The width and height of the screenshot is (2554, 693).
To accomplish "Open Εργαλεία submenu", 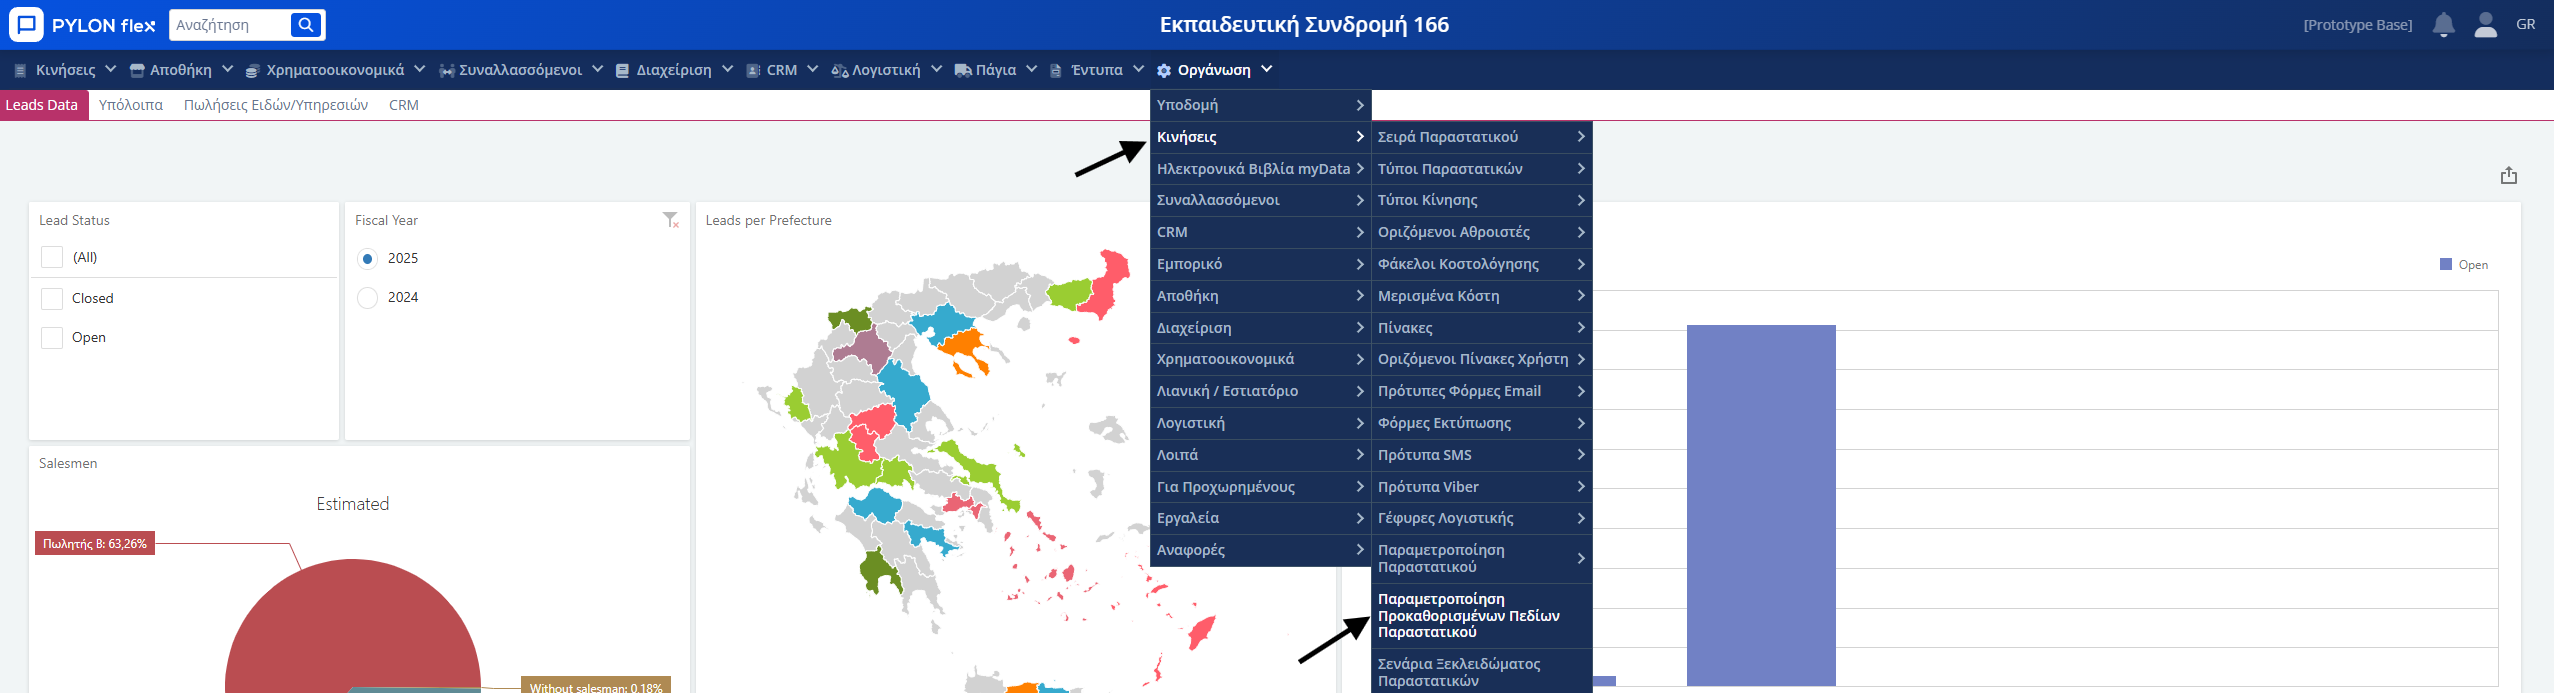I will tap(1260, 518).
